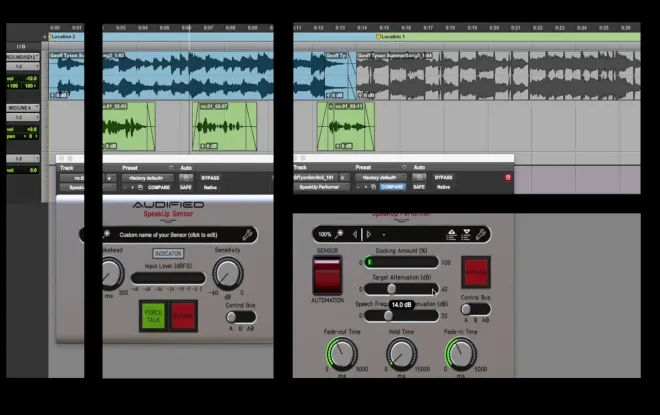Click the green FORCE TALK button
660x415 pixels.
152,315
